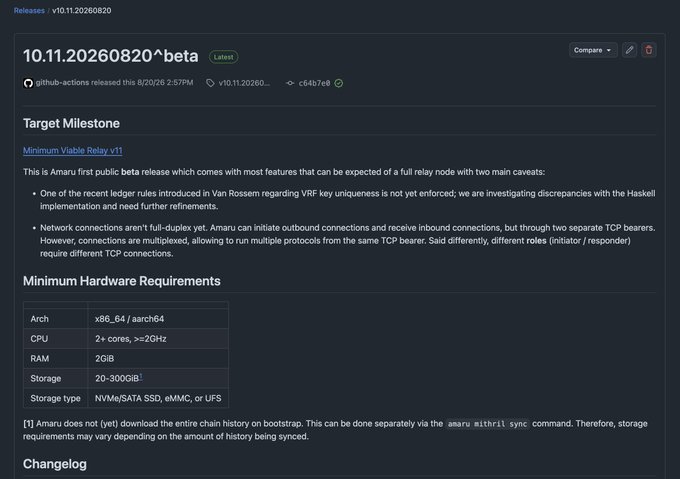The image size is (680, 479).
Task: Select the CPU table cell
Action: 56,339
